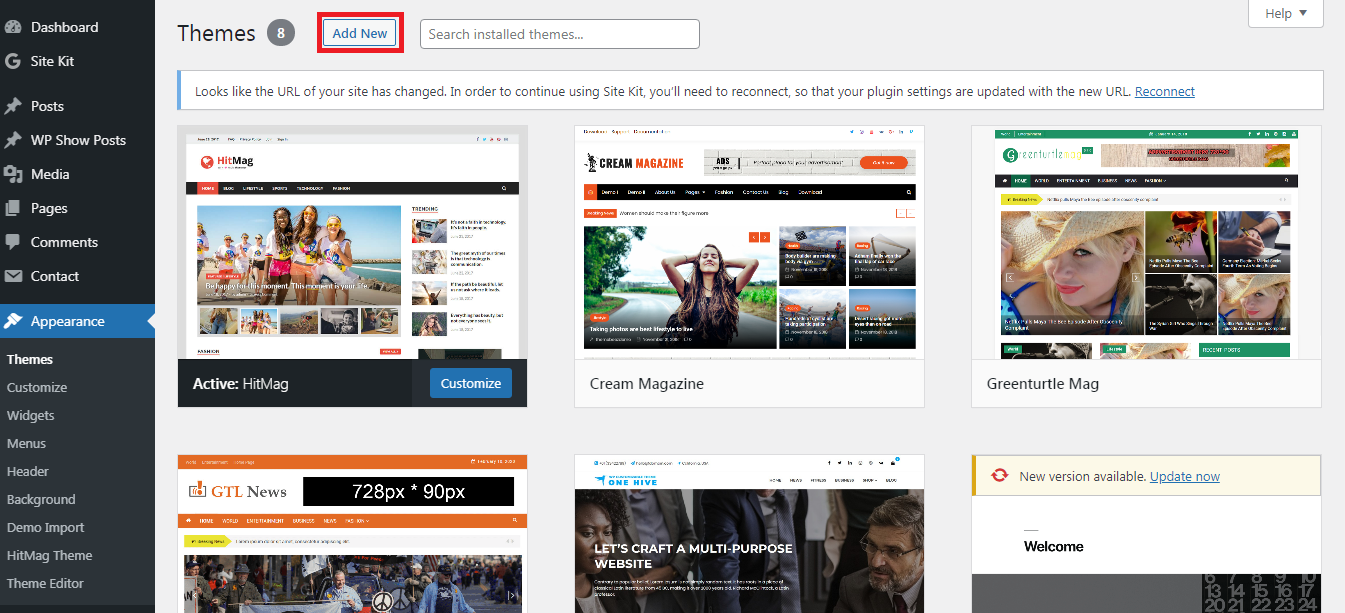The image size is (1345, 613).
Task: Click the Cream Magazine theme name
Action: [x=647, y=384]
